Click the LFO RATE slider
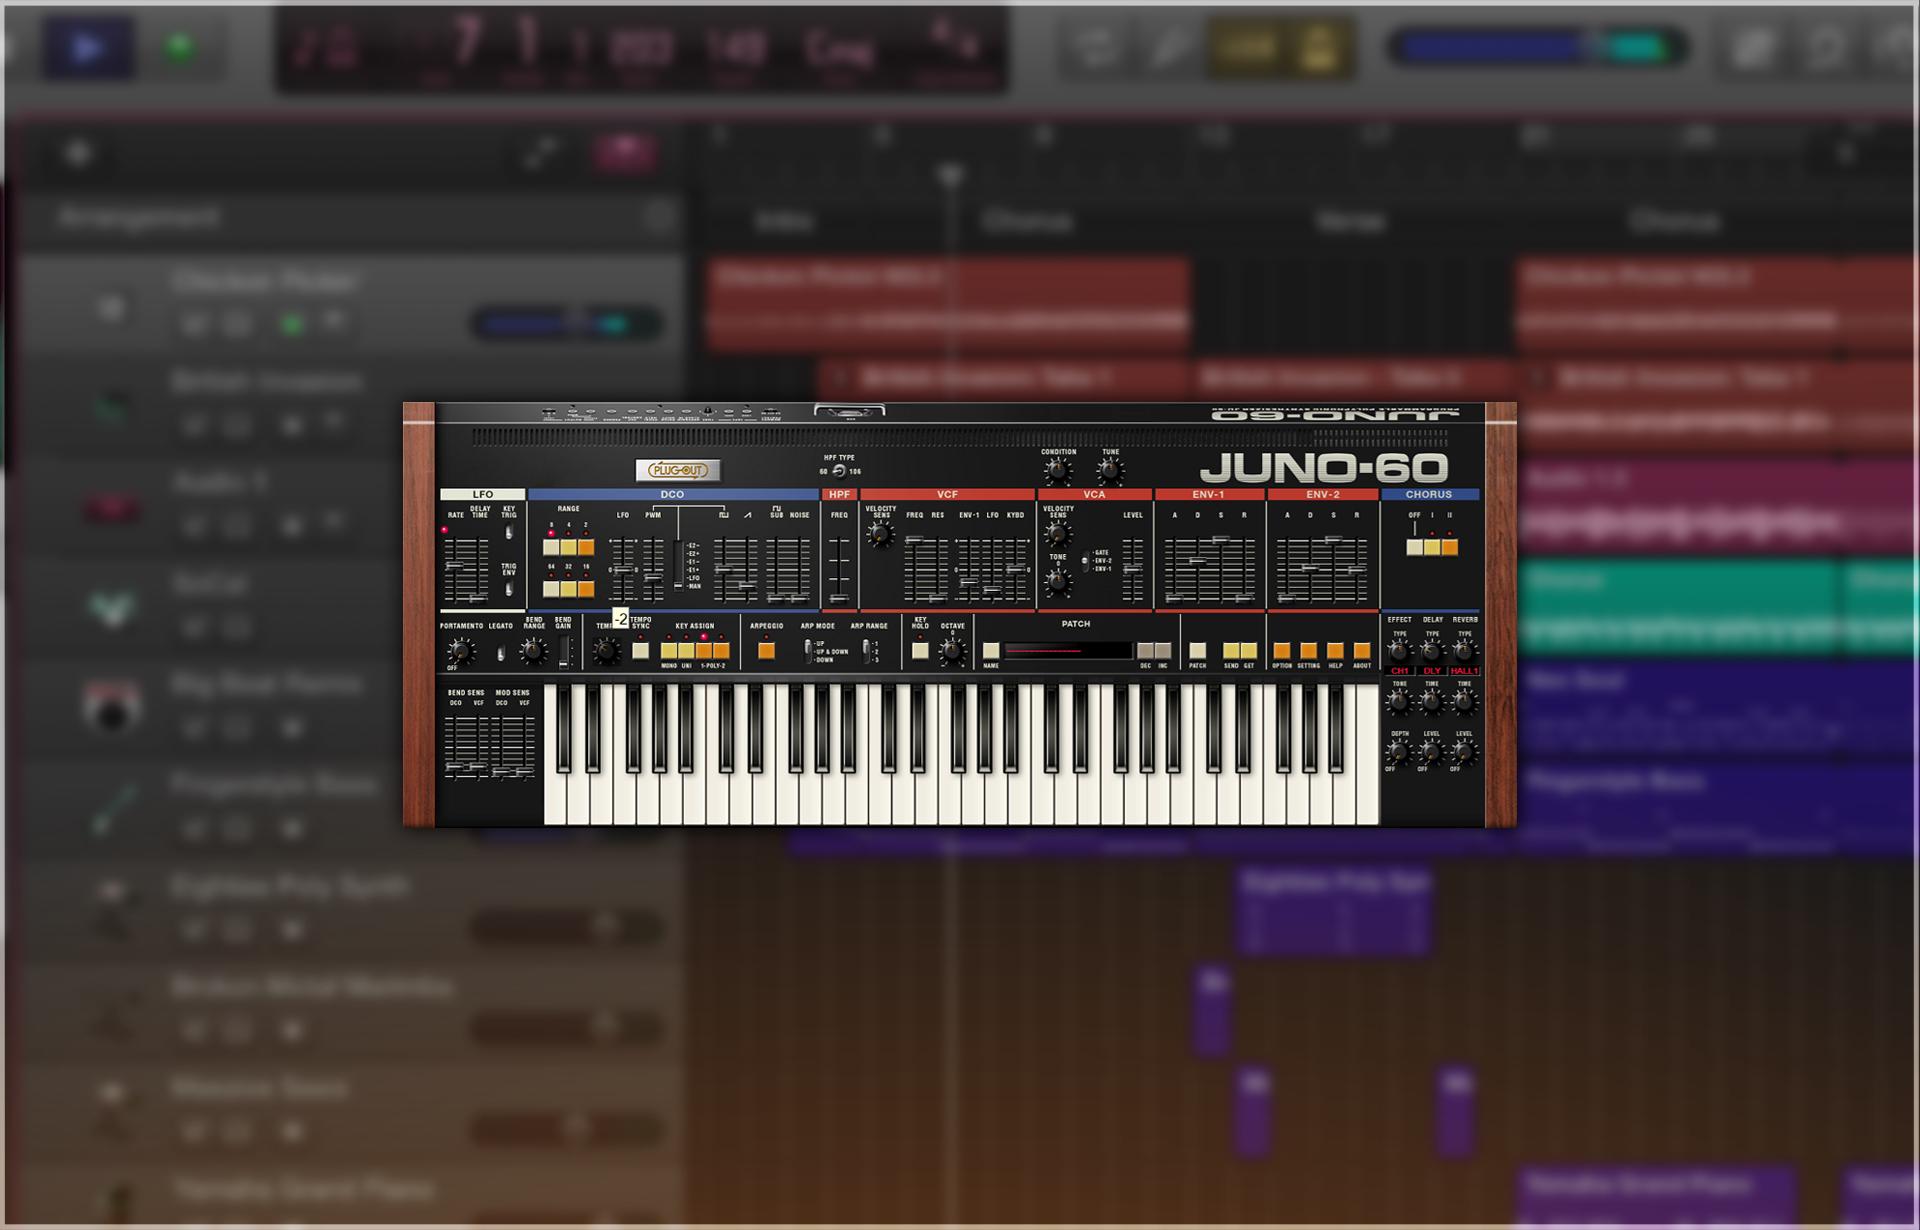The width and height of the screenshot is (1920, 1230). (x=455, y=569)
